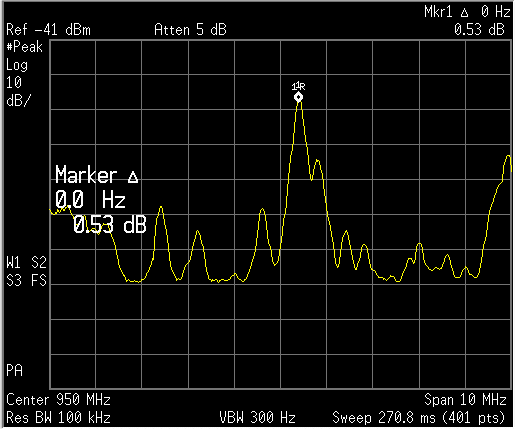
Task: Click the S3 FS status label
Action: (x=26, y=280)
